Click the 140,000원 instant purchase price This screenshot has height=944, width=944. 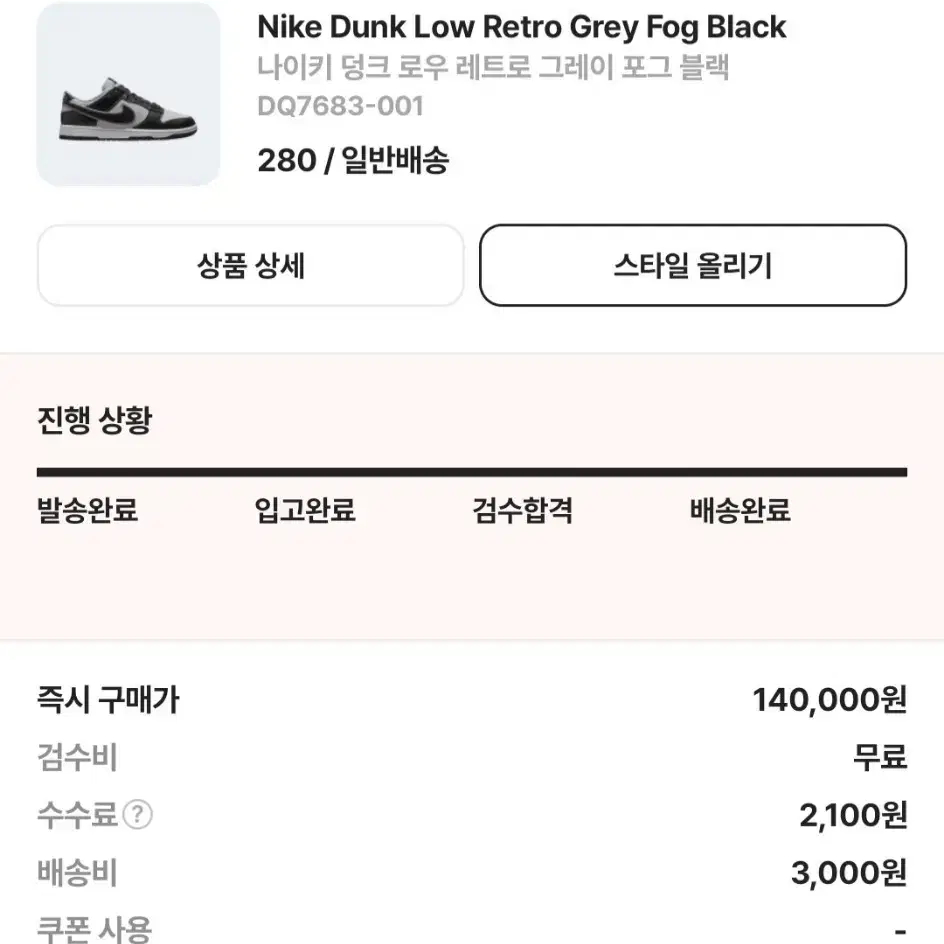click(x=830, y=700)
